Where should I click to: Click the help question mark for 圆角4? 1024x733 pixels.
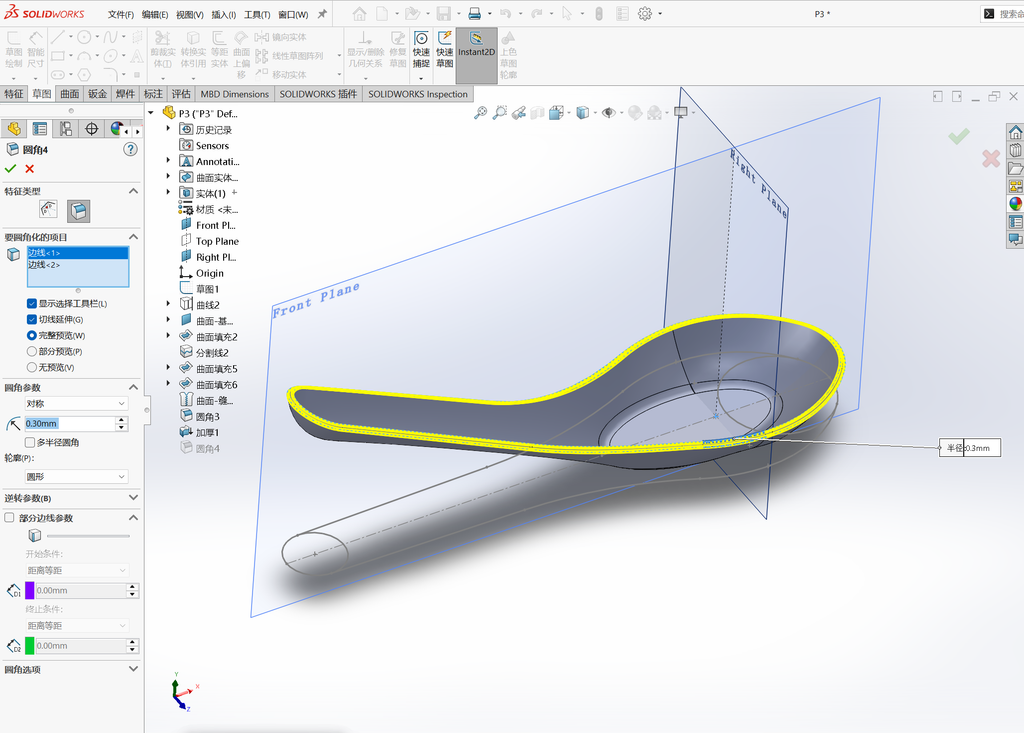[x=131, y=150]
